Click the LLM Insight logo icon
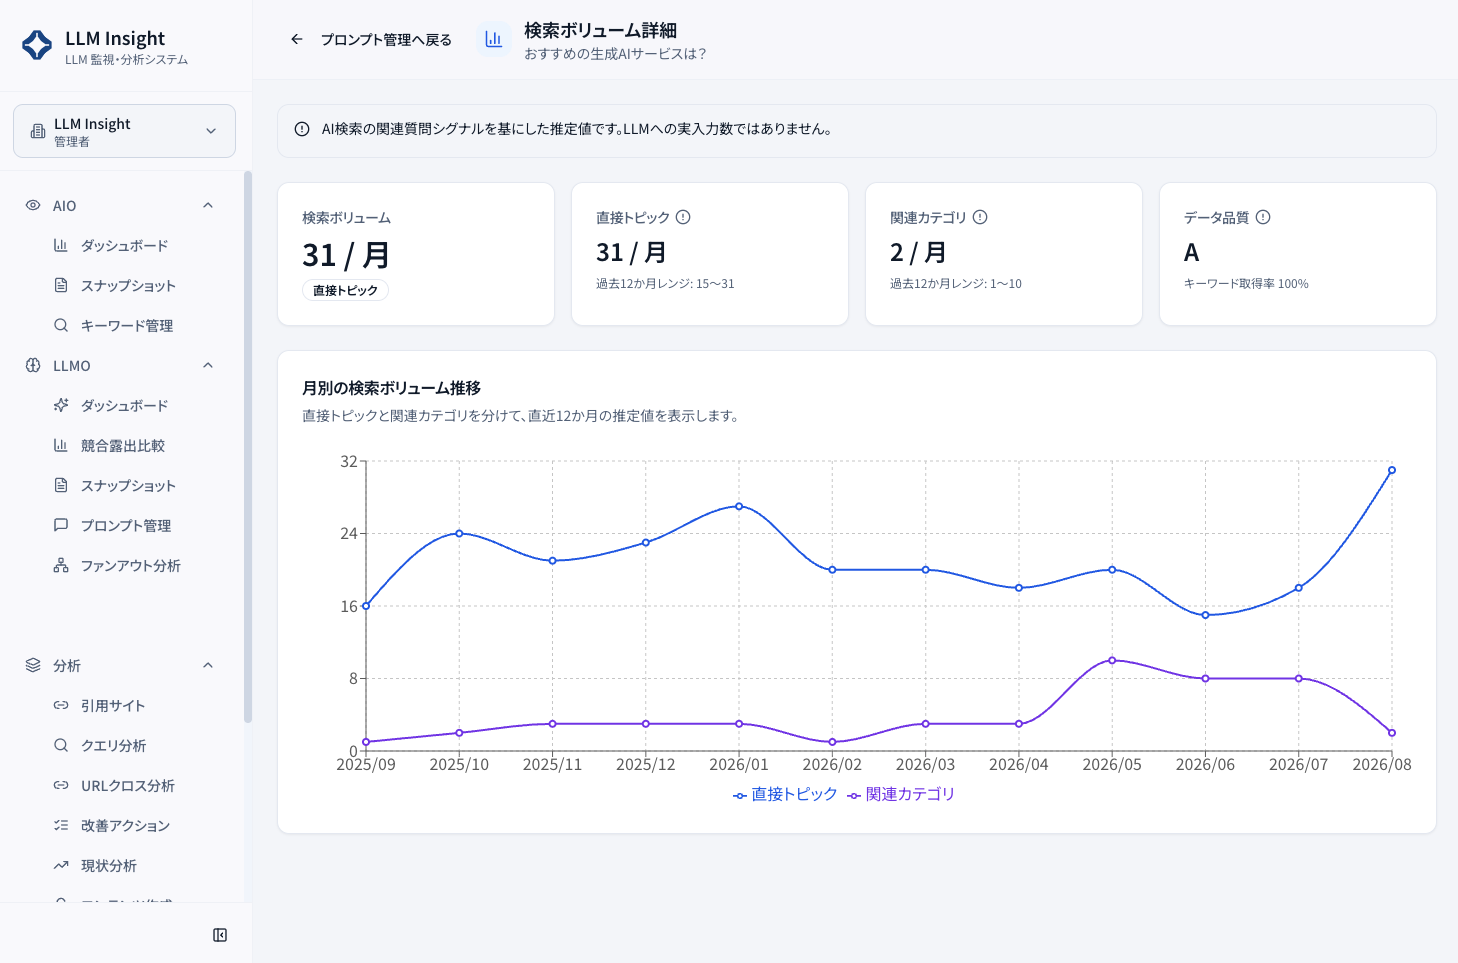 37,45
